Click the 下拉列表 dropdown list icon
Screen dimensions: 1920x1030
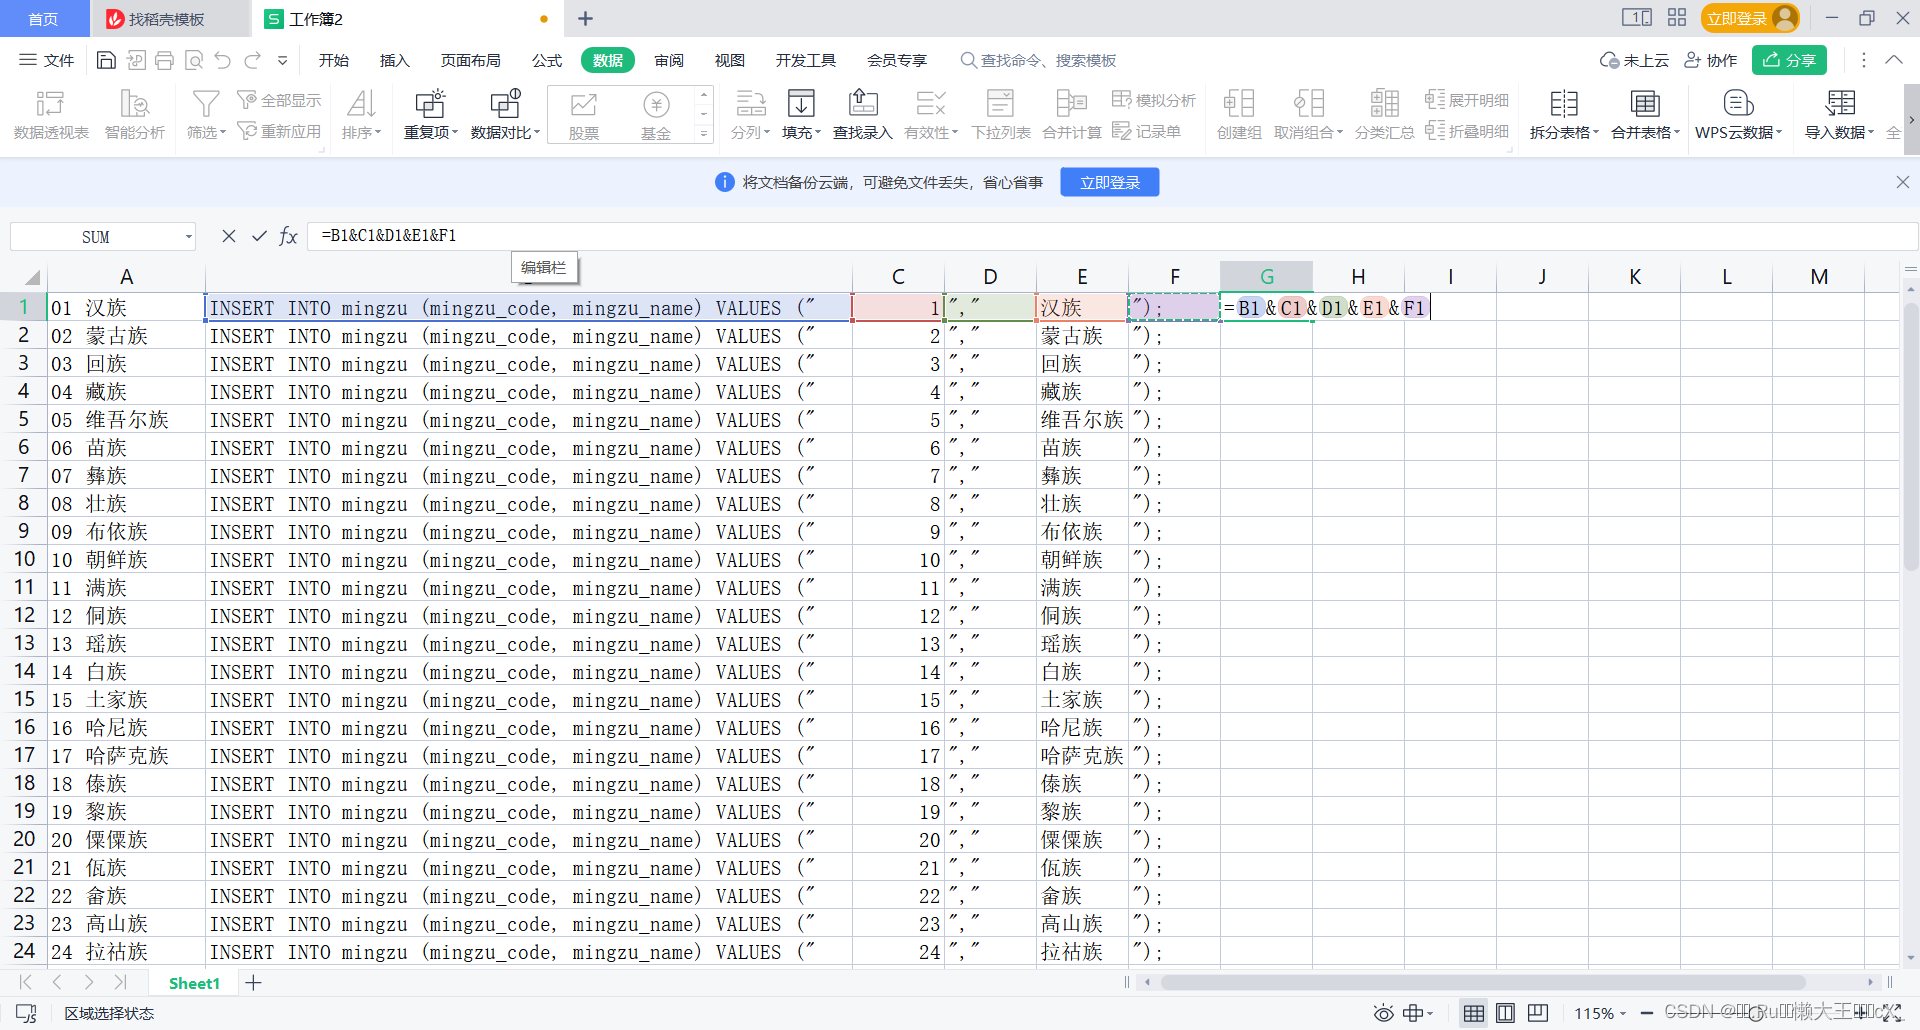pyautogui.click(x=1001, y=115)
